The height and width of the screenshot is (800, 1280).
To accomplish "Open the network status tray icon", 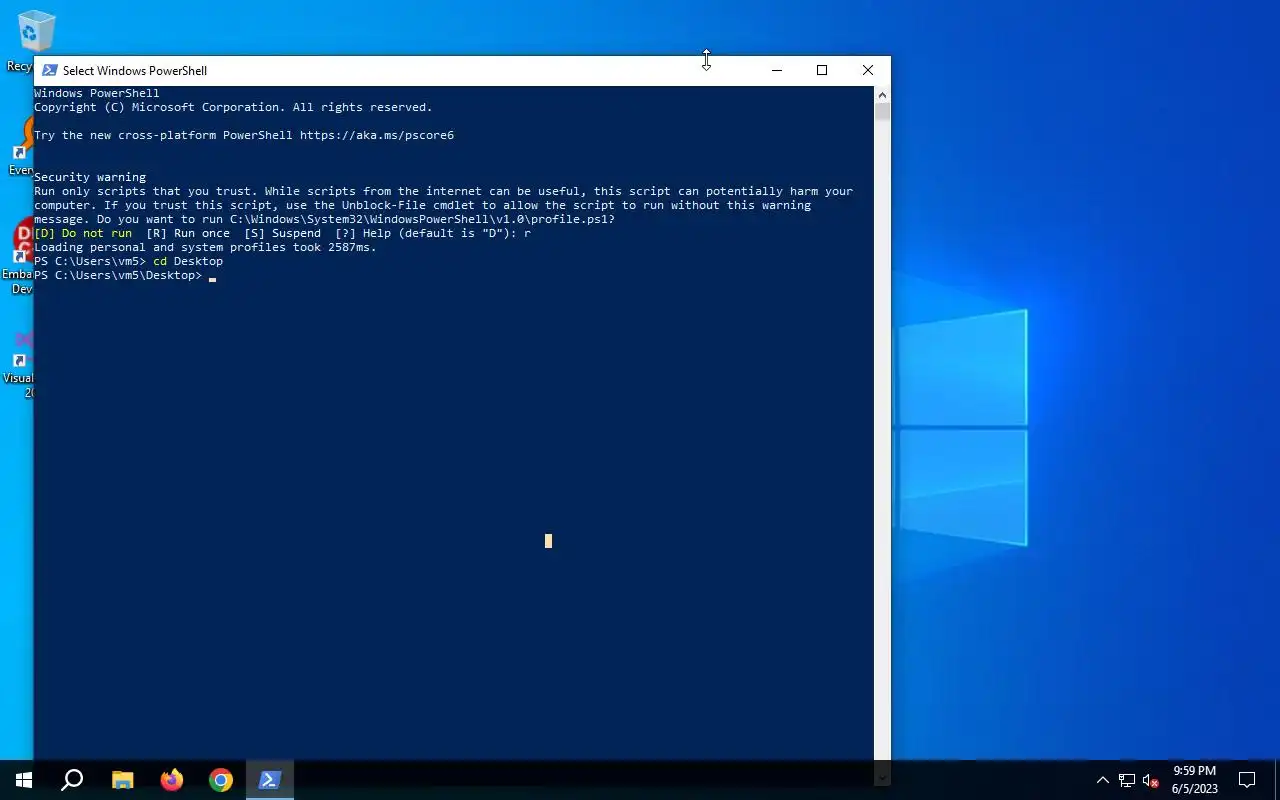I will (1127, 781).
